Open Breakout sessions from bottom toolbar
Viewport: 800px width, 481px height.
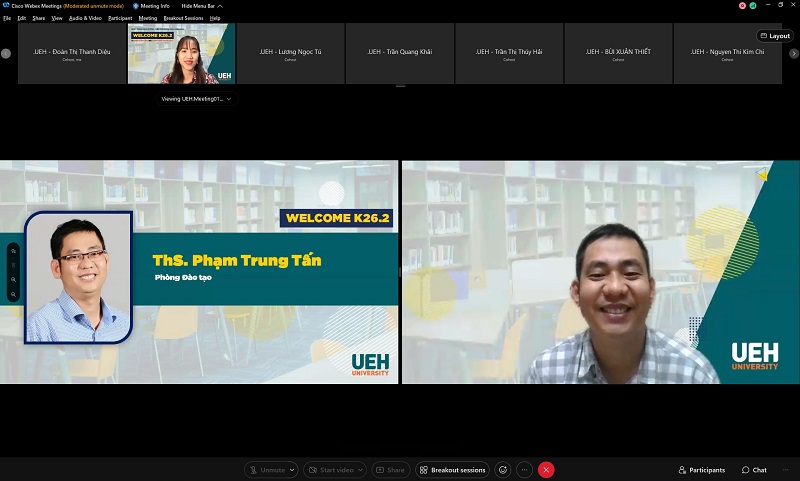click(452, 470)
